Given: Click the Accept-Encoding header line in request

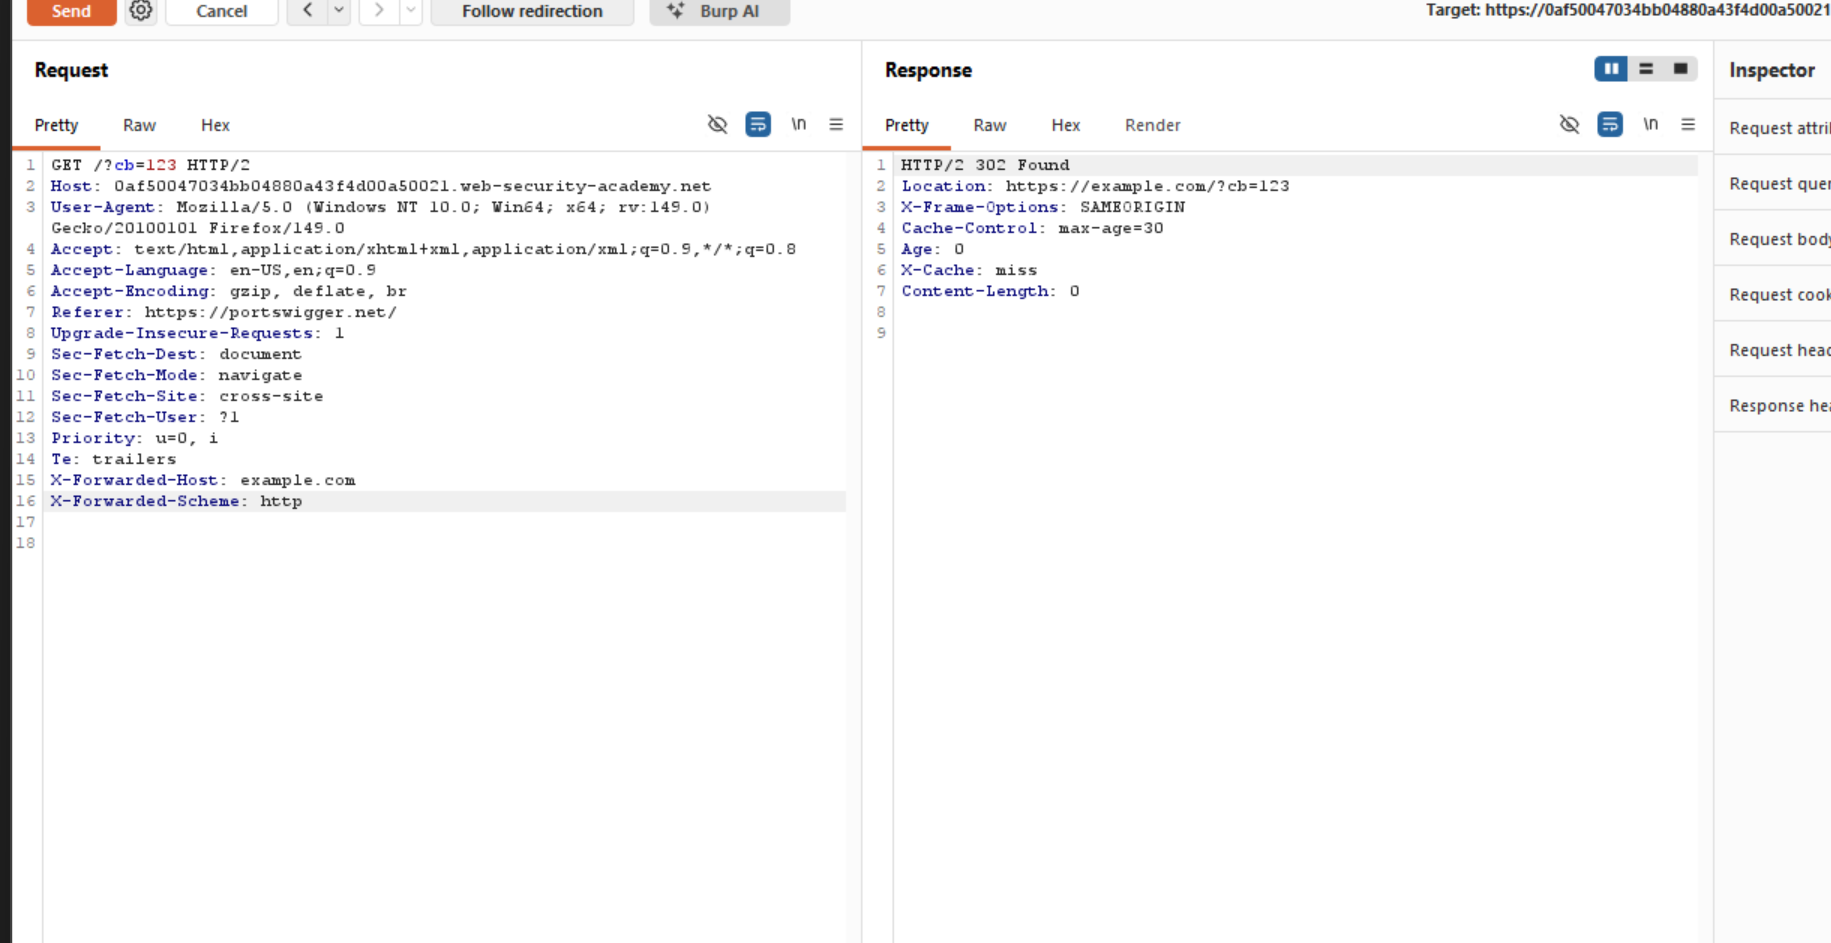Looking at the screenshot, I should (x=229, y=291).
